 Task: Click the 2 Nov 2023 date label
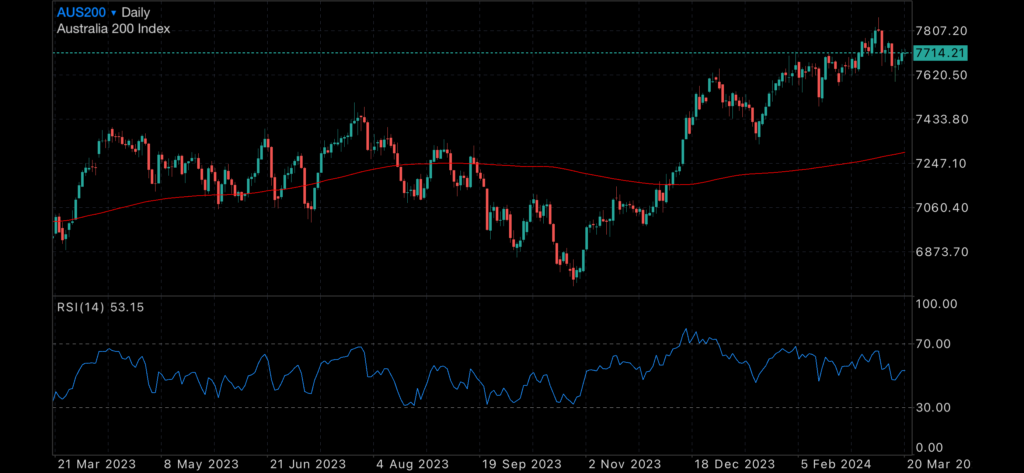[625, 464]
